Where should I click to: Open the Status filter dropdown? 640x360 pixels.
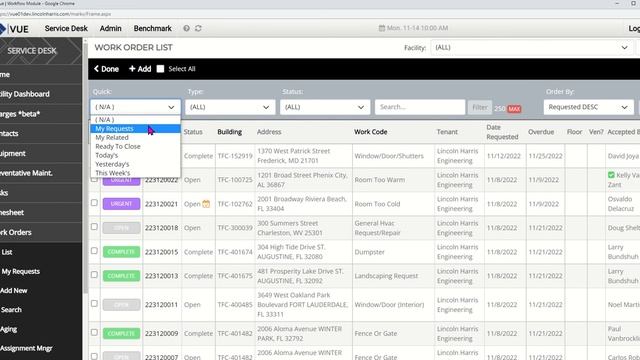(325, 107)
